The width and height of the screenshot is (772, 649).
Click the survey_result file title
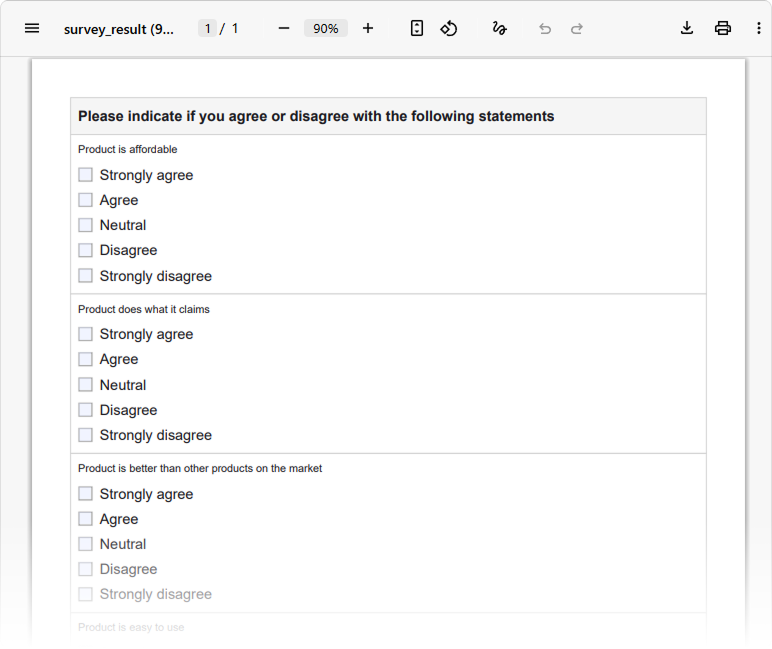point(119,29)
